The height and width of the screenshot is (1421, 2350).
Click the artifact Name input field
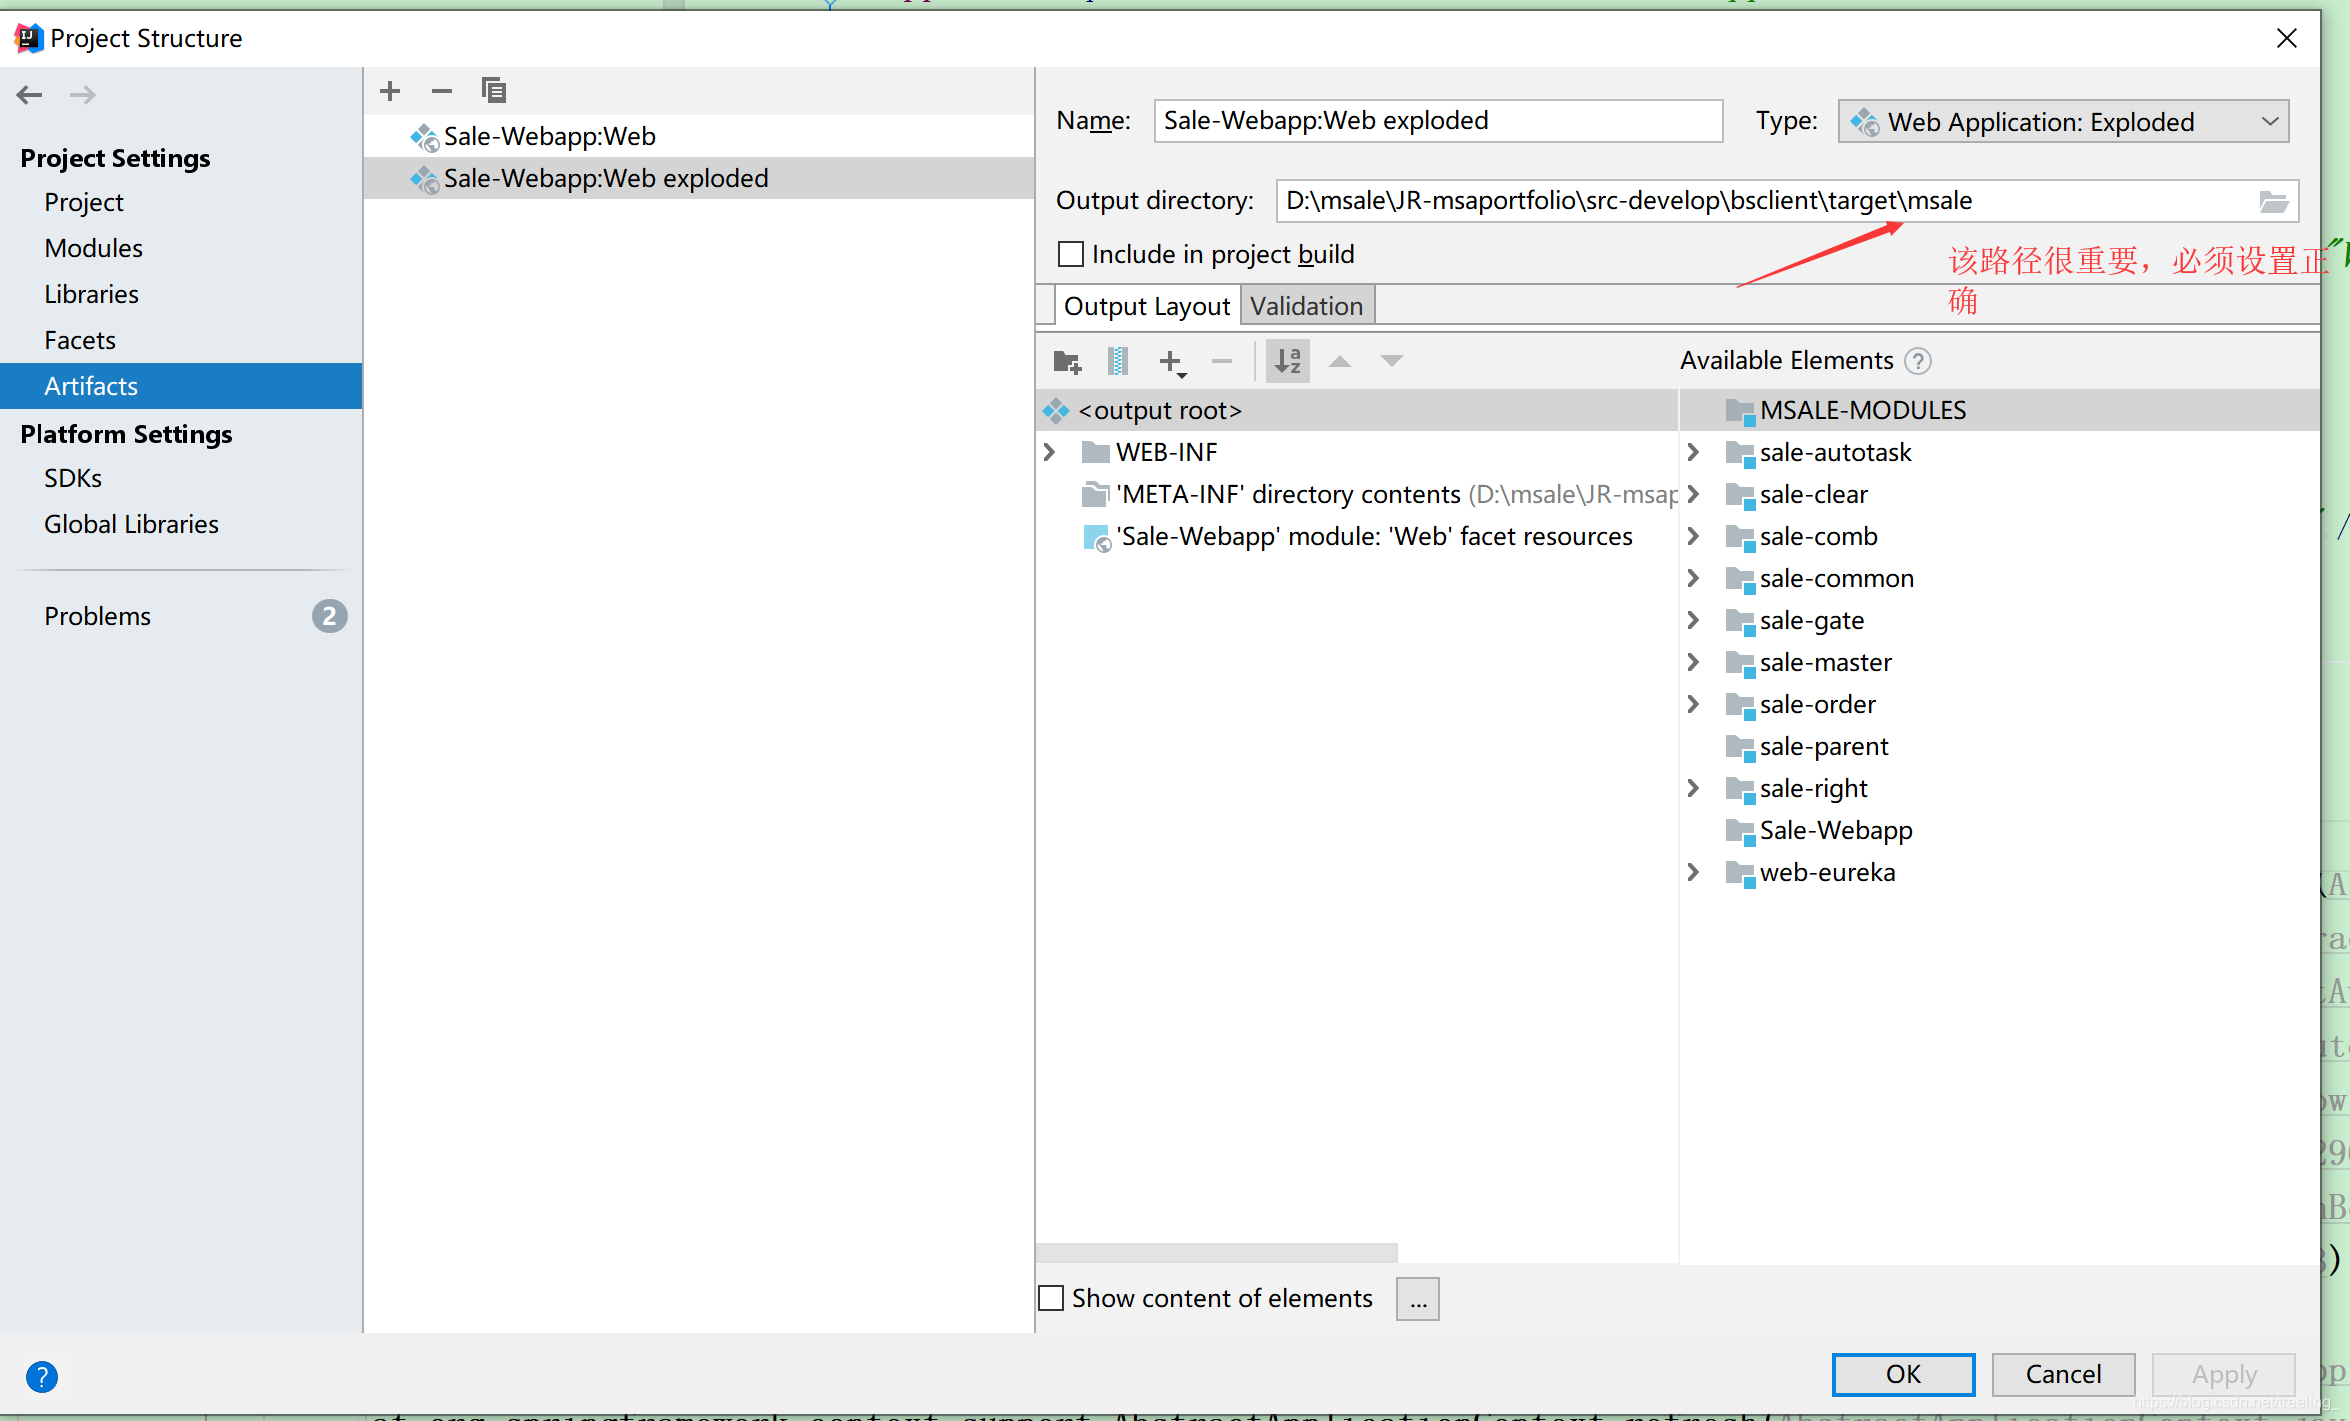click(x=1437, y=121)
